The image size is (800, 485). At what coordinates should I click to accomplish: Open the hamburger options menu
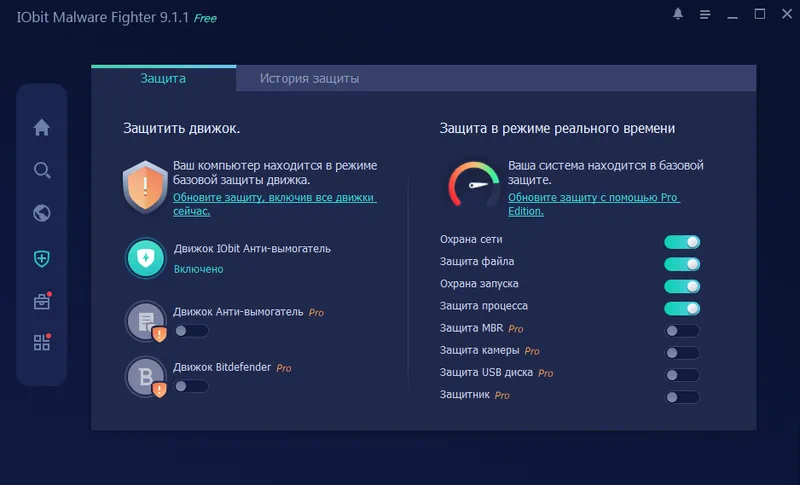[705, 14]
